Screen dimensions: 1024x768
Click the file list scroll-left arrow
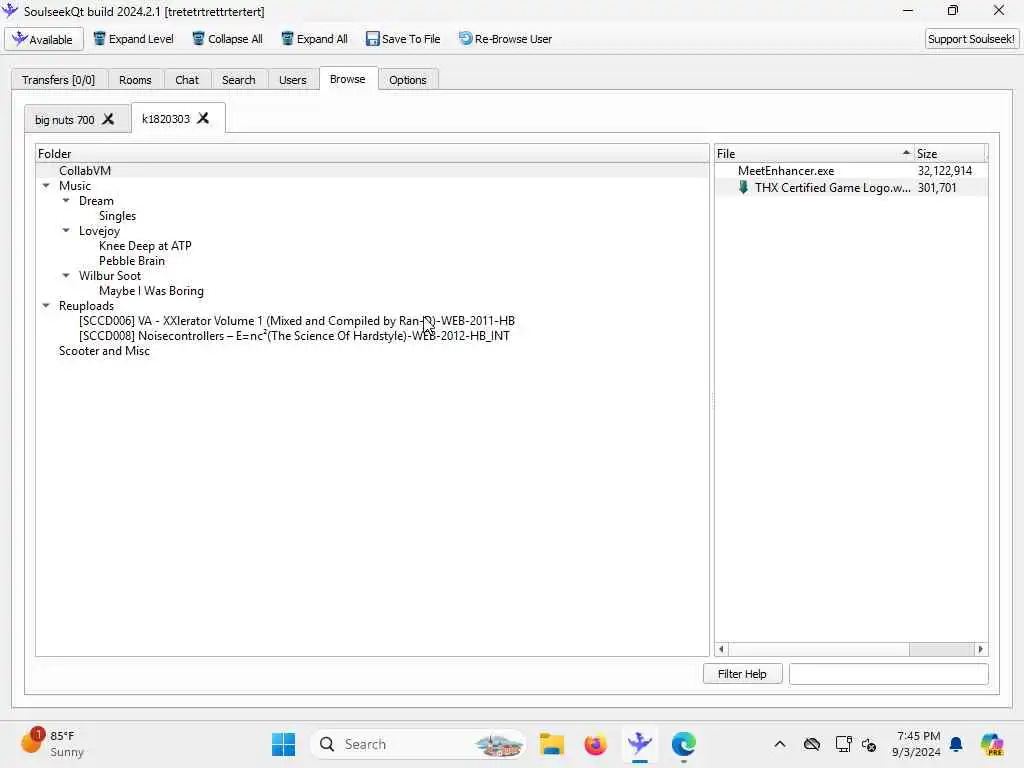[722, 649]
